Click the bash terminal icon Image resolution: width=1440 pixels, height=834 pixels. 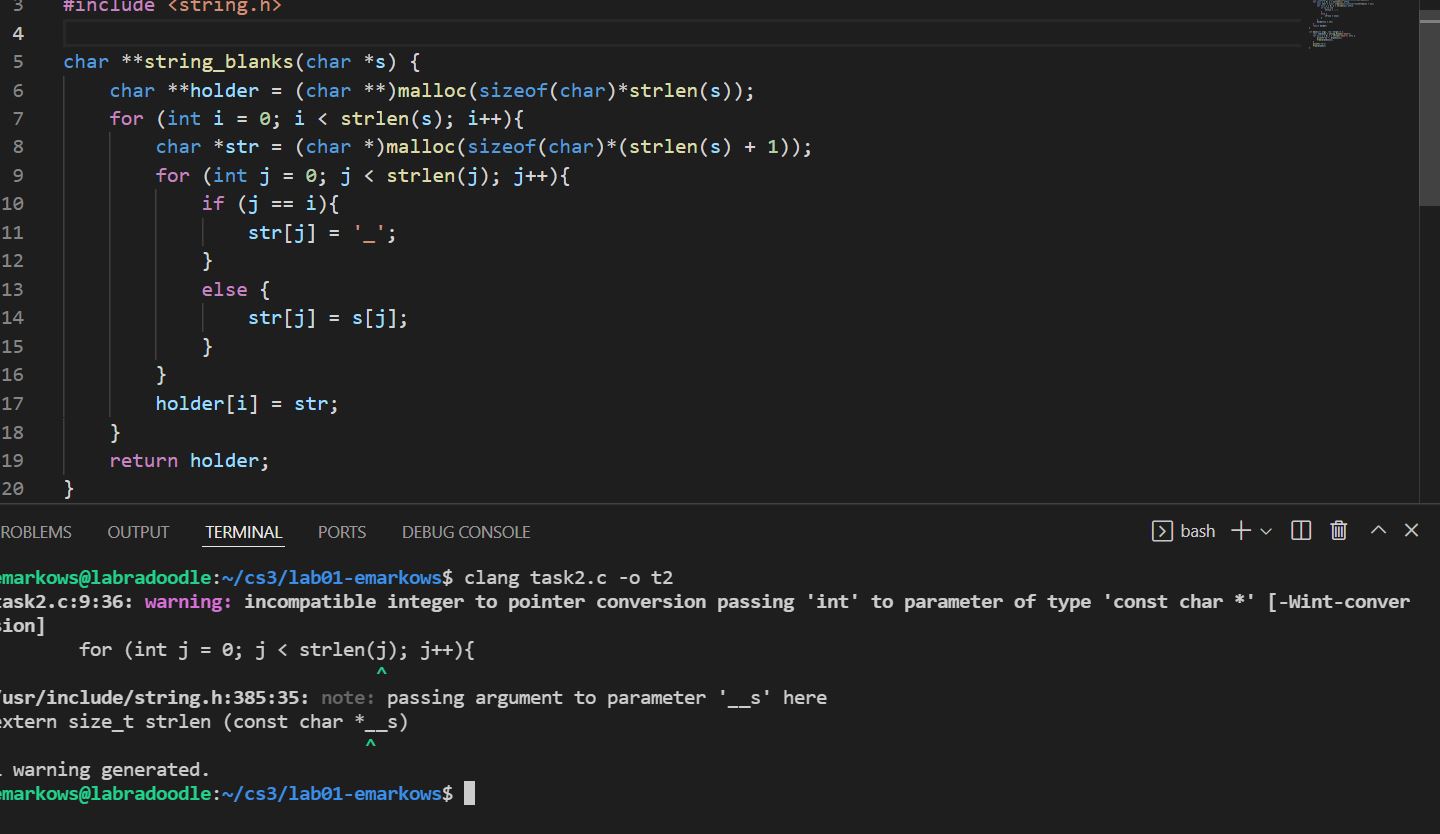click(x=1162, y=531)
